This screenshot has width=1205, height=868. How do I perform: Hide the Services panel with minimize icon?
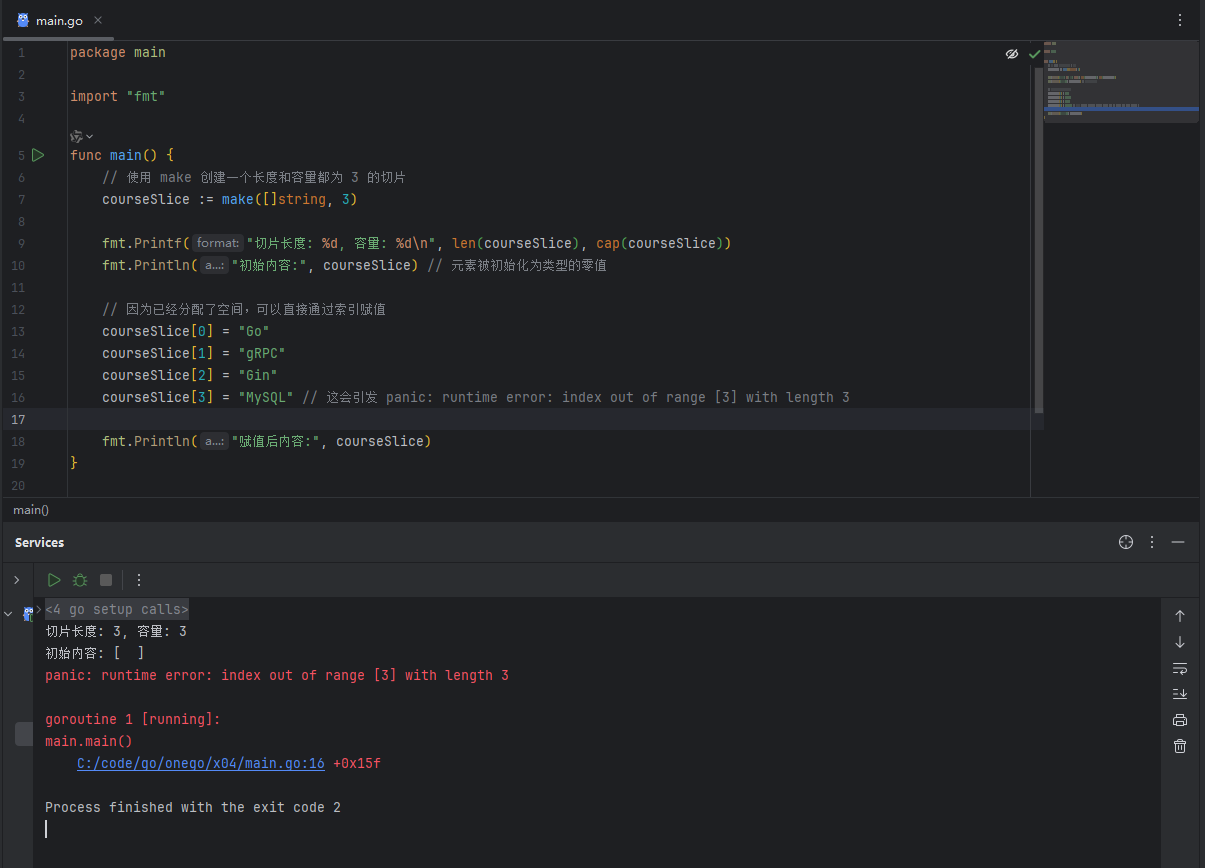click(1178, 542)
